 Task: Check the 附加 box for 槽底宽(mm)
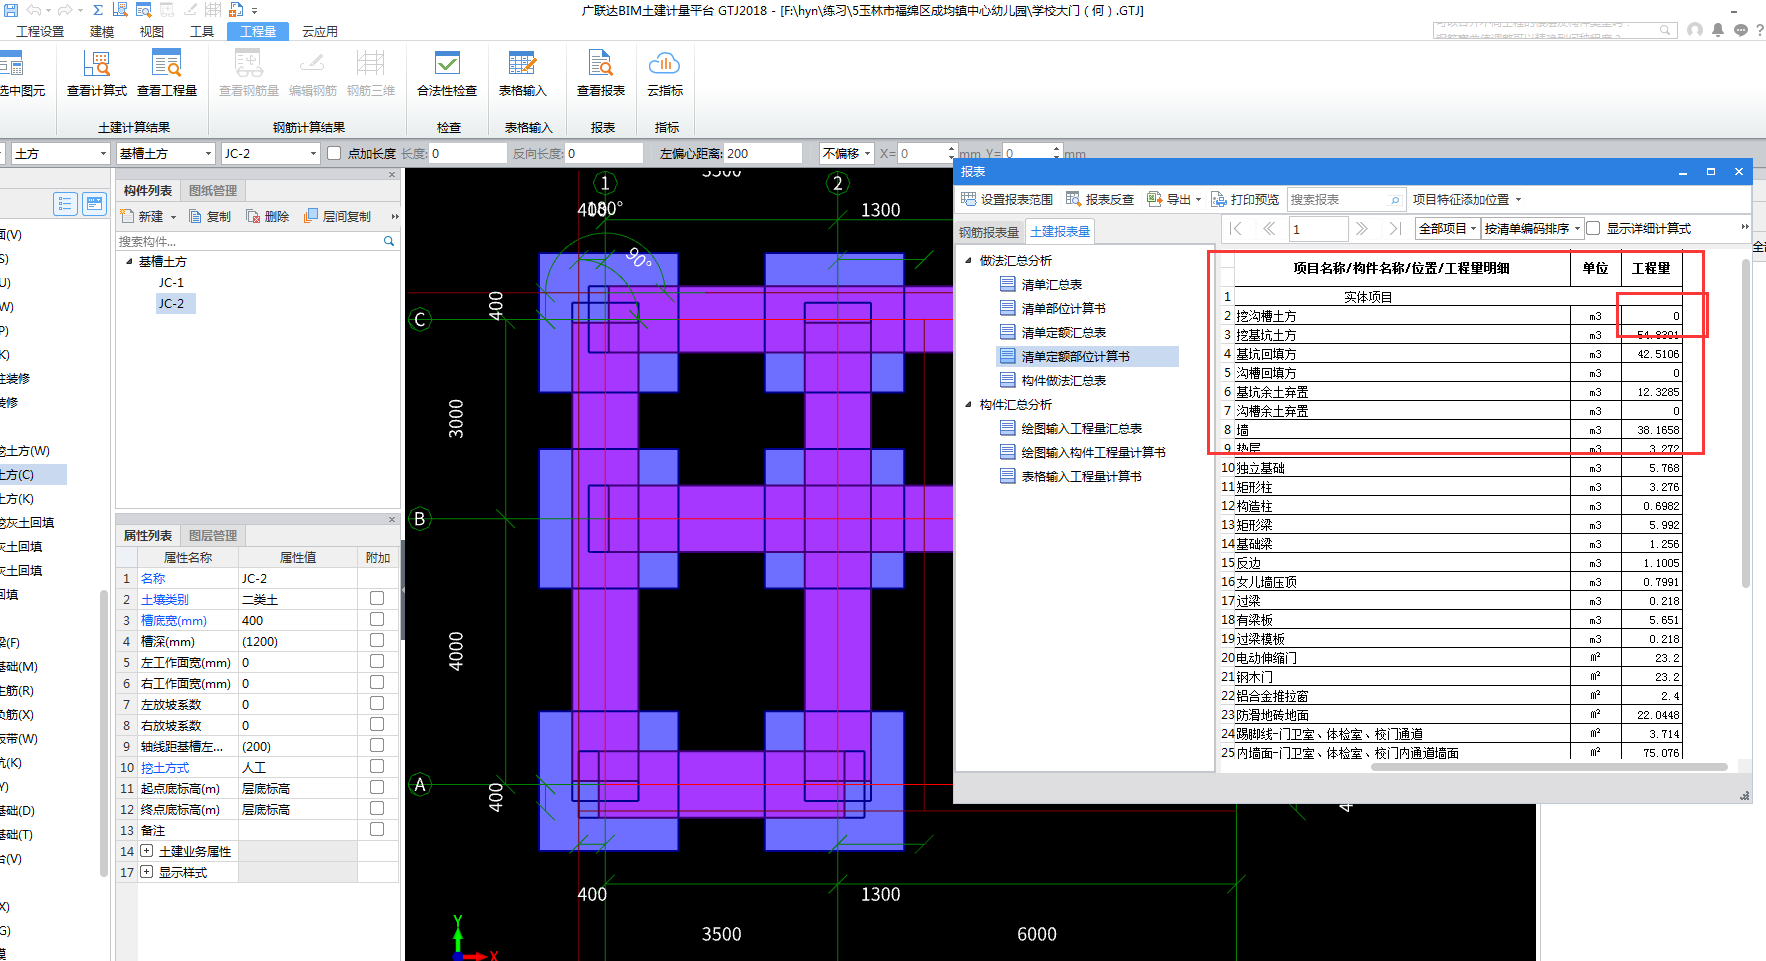377,619
